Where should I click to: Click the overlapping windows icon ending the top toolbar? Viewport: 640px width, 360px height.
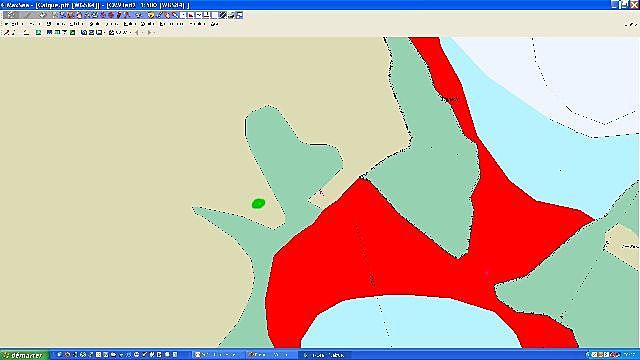coord(239,15)
